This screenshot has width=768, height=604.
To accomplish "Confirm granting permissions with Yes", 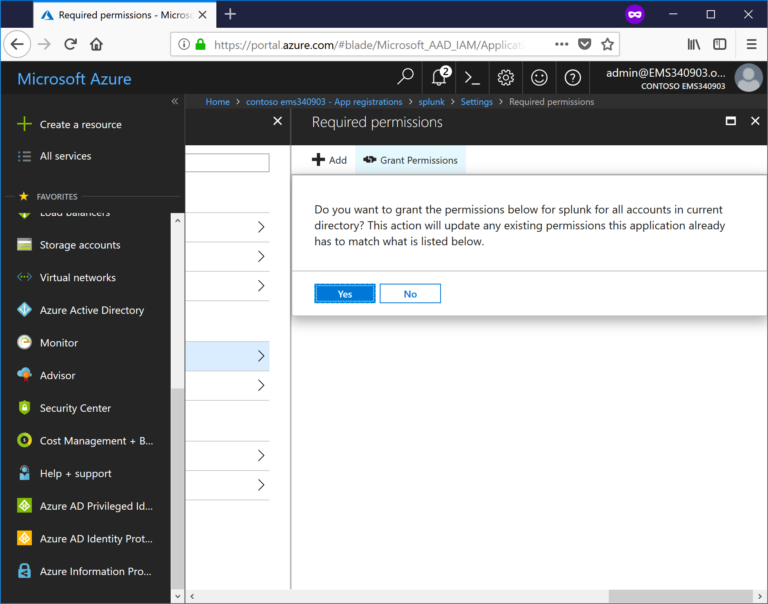I will click(x=345, y=293).
